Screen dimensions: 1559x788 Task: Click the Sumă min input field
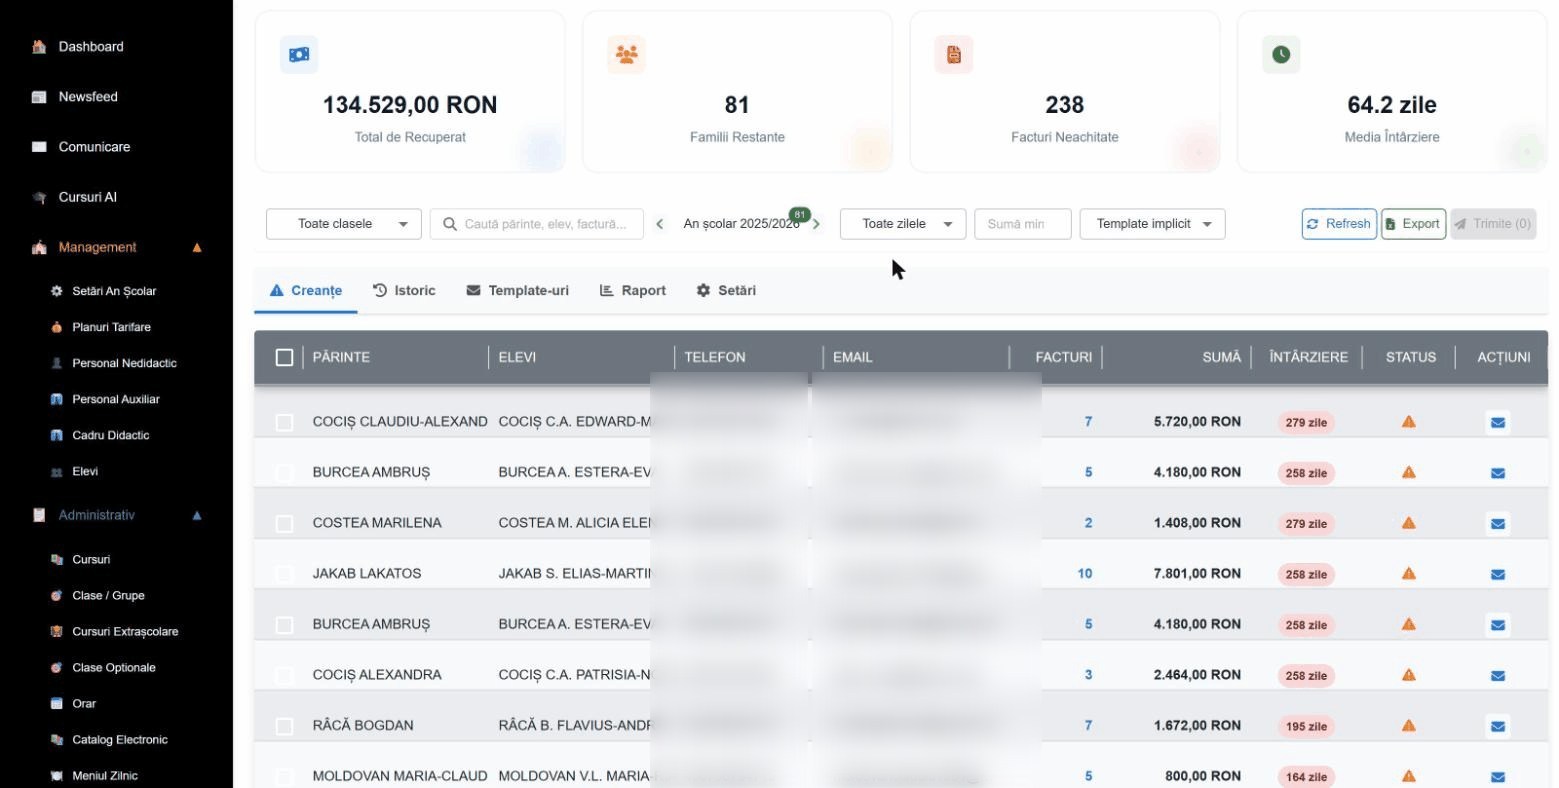coord(1023,224)
